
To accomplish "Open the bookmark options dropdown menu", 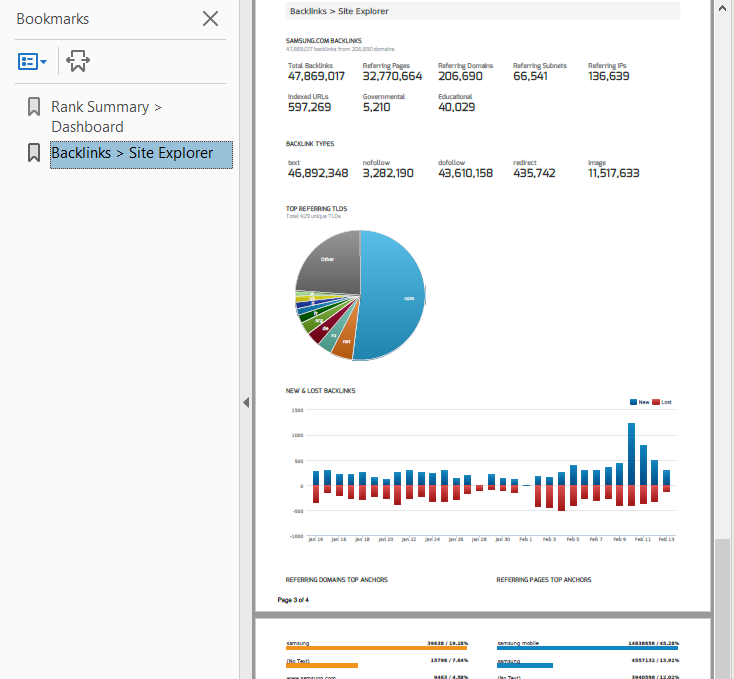I will click(x=33, y=61).
